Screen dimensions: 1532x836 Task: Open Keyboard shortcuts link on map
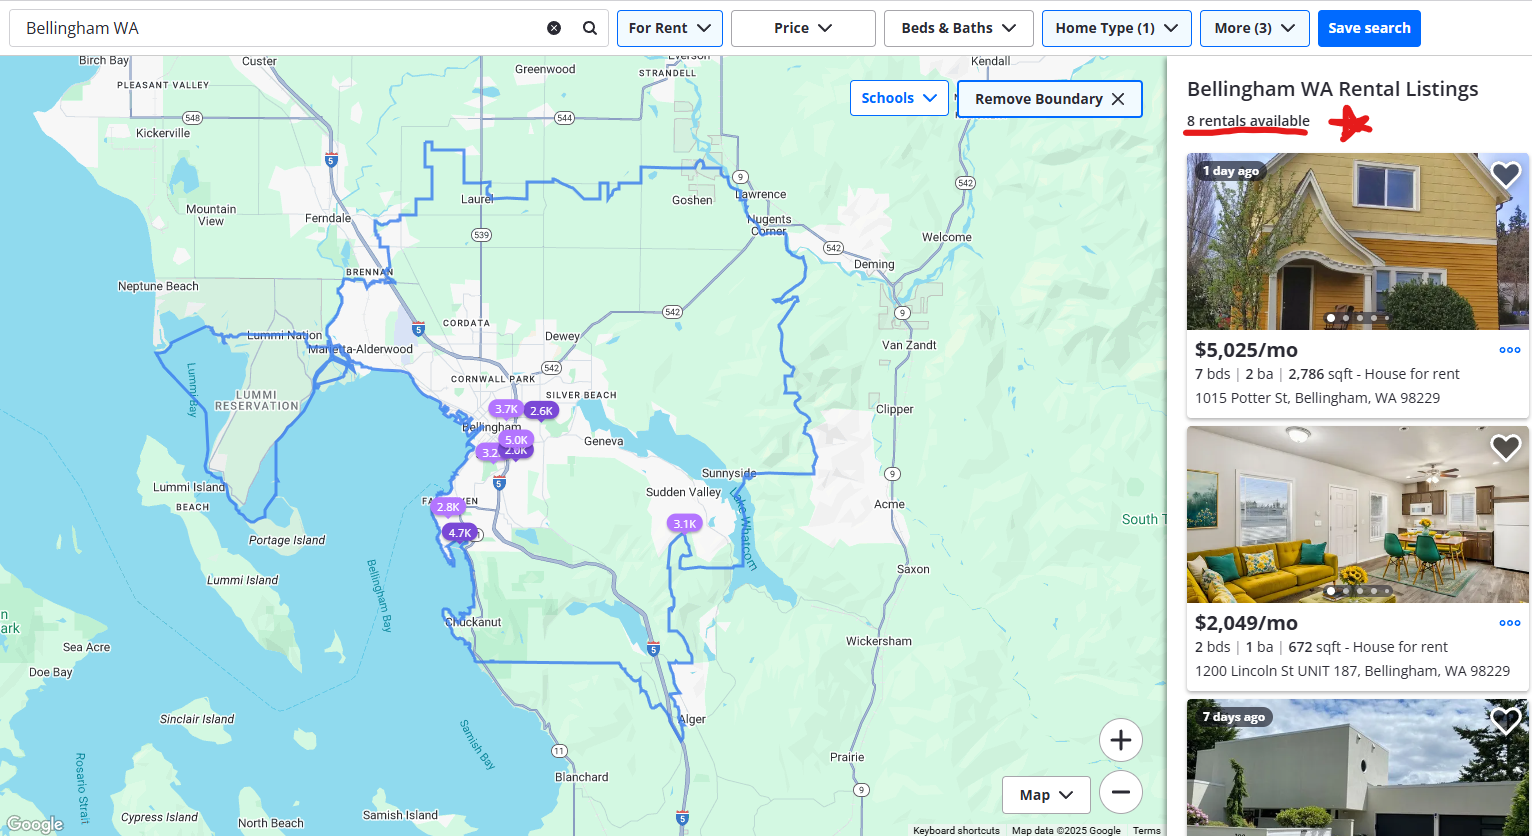tap(956, 830)
